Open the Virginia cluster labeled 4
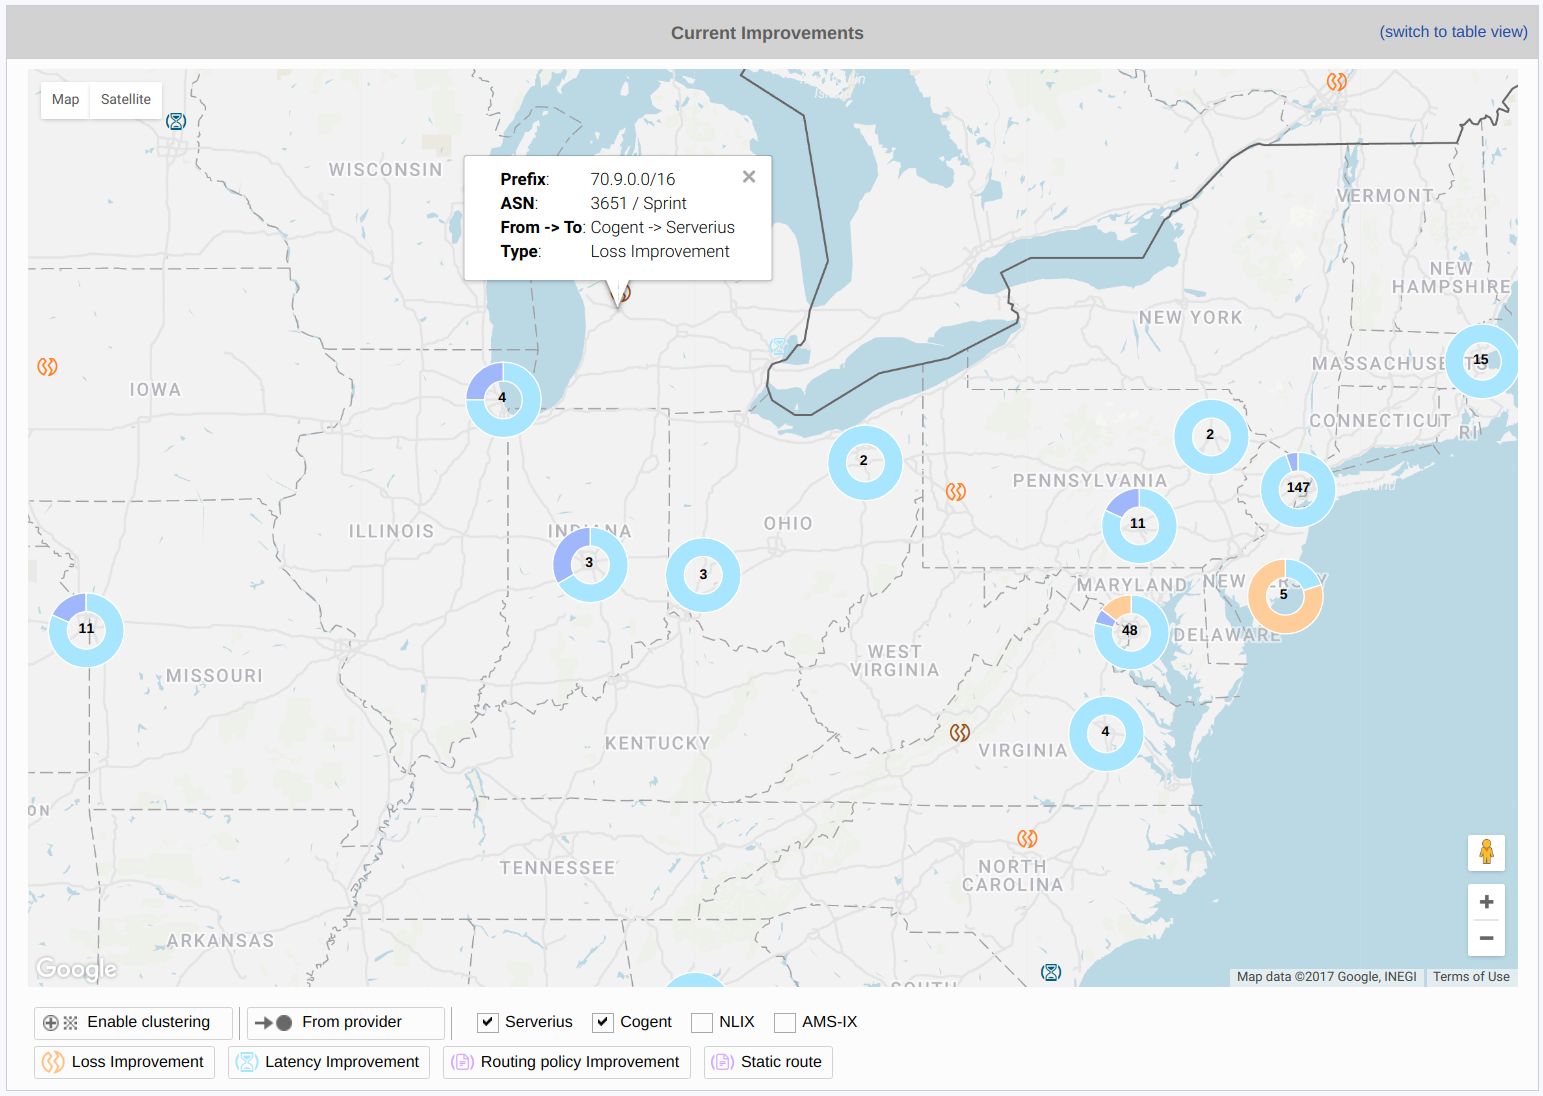This screenshot has width=1543, height=1096. point(1106,733)
